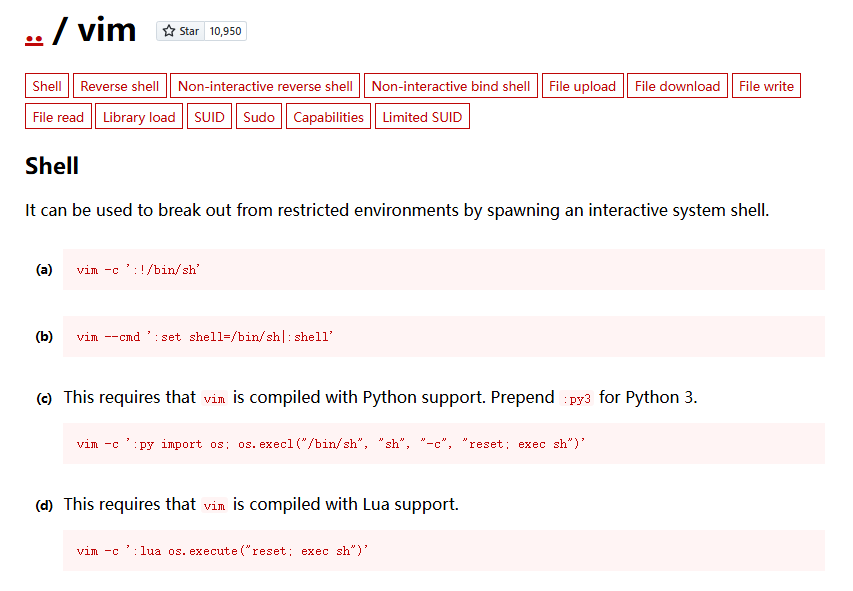Click the inline 'vim' code in Python note
Image resolution: width=853 pixels, height=591 pixels.
[214, 398]
